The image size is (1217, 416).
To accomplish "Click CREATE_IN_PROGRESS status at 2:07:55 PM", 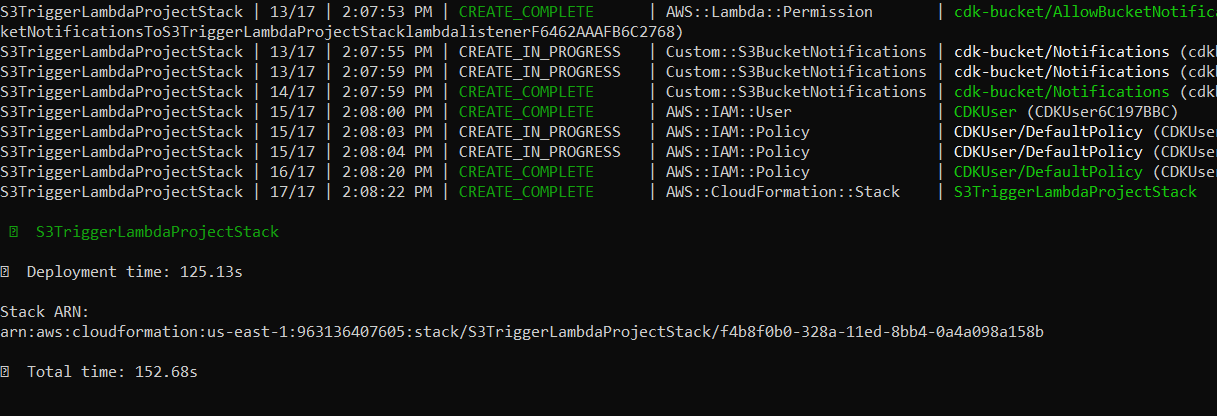I will pos(539,52).
